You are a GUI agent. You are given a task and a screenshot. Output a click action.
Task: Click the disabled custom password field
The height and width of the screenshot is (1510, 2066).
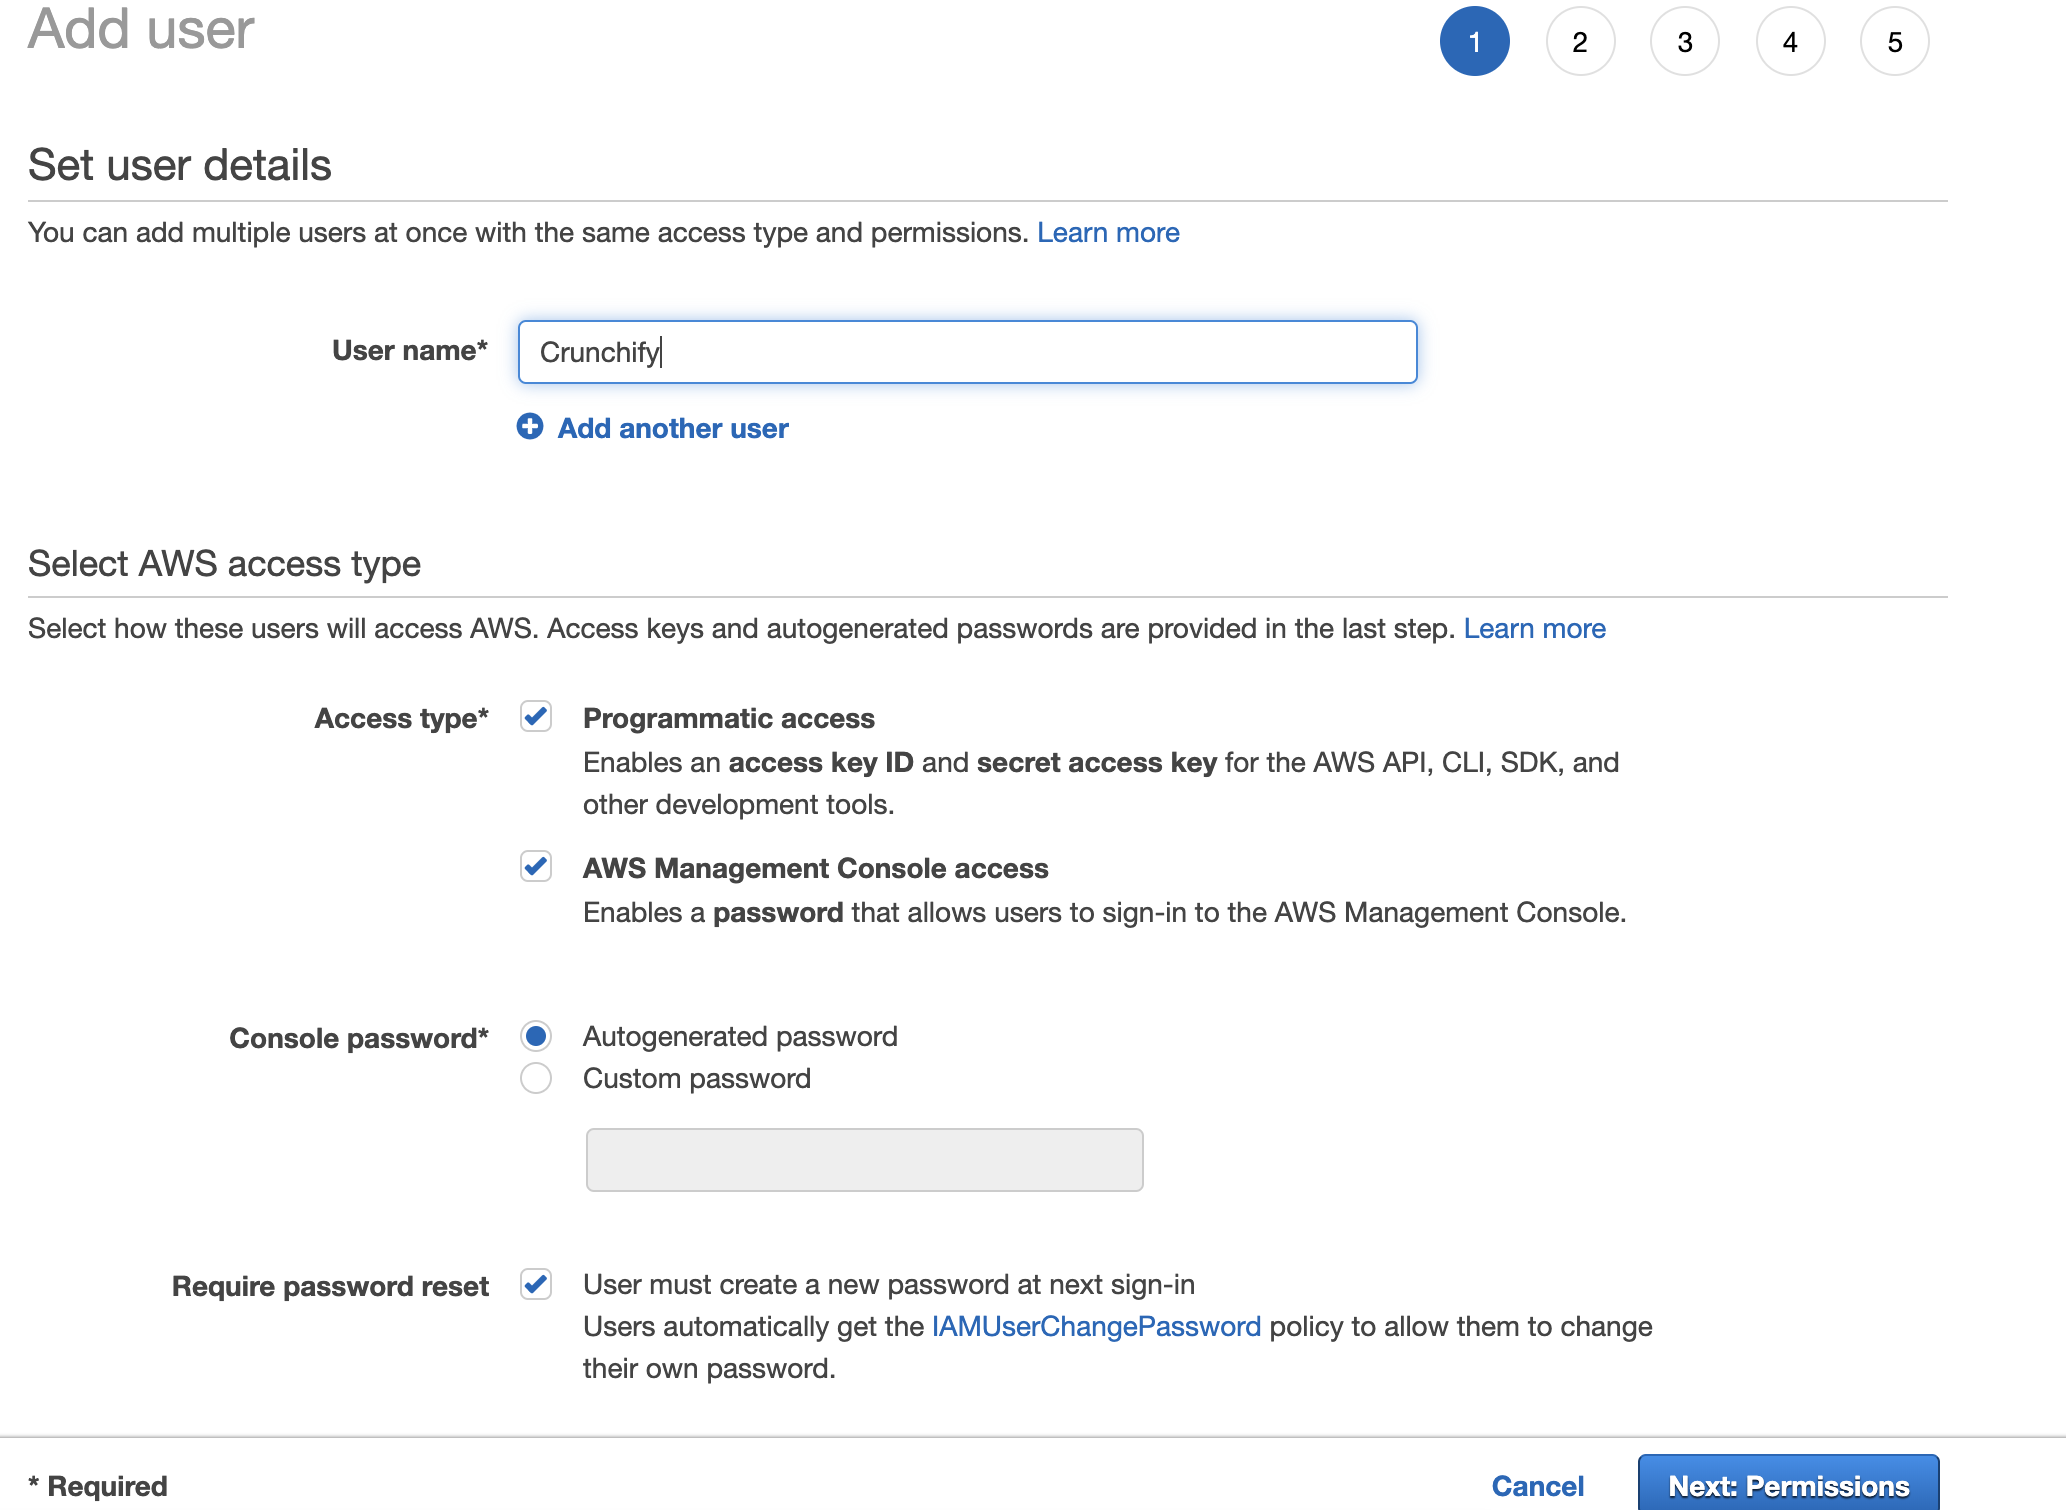864,1160
